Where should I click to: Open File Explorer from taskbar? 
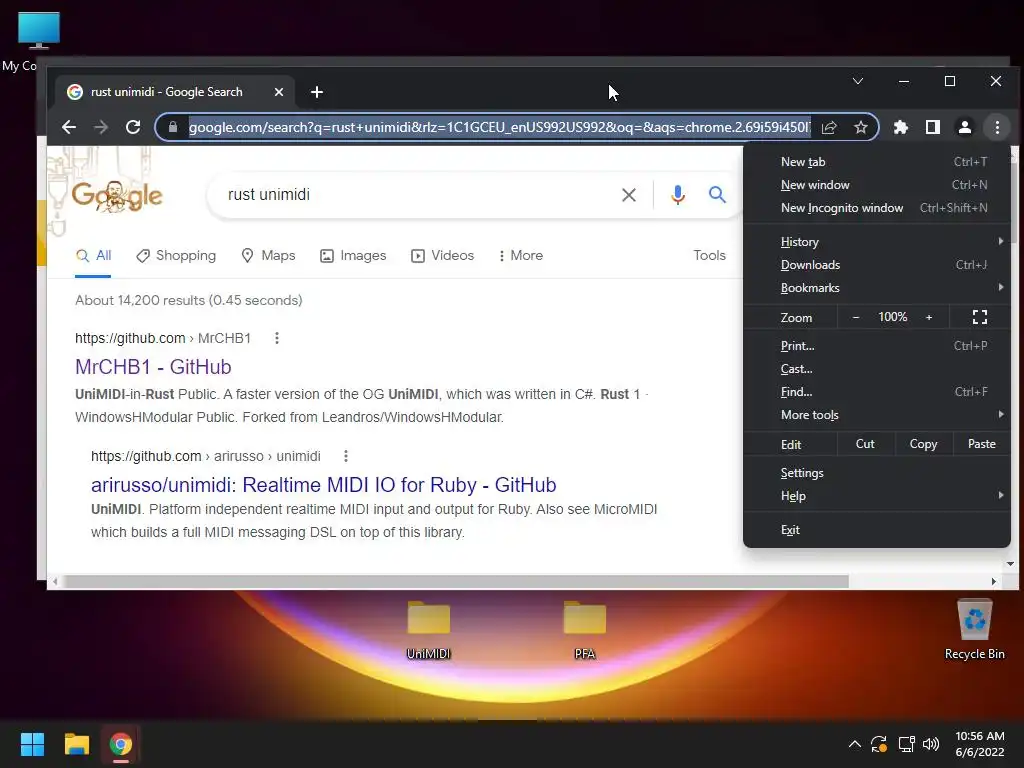pos(76,744)
